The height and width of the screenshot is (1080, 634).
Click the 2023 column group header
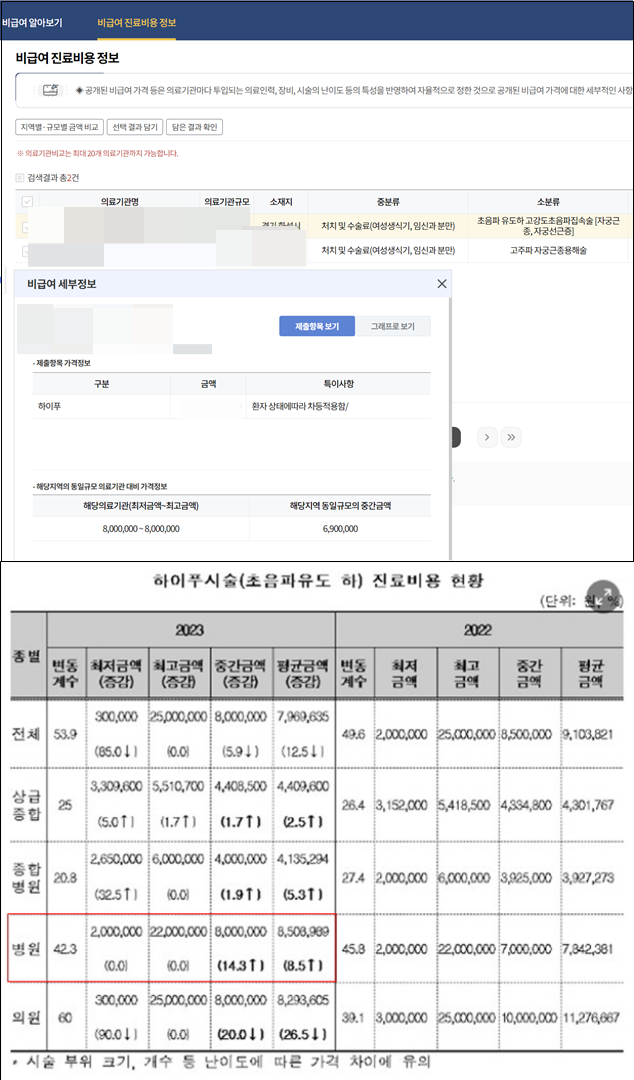pyautogui.click(x=190, y=630)
